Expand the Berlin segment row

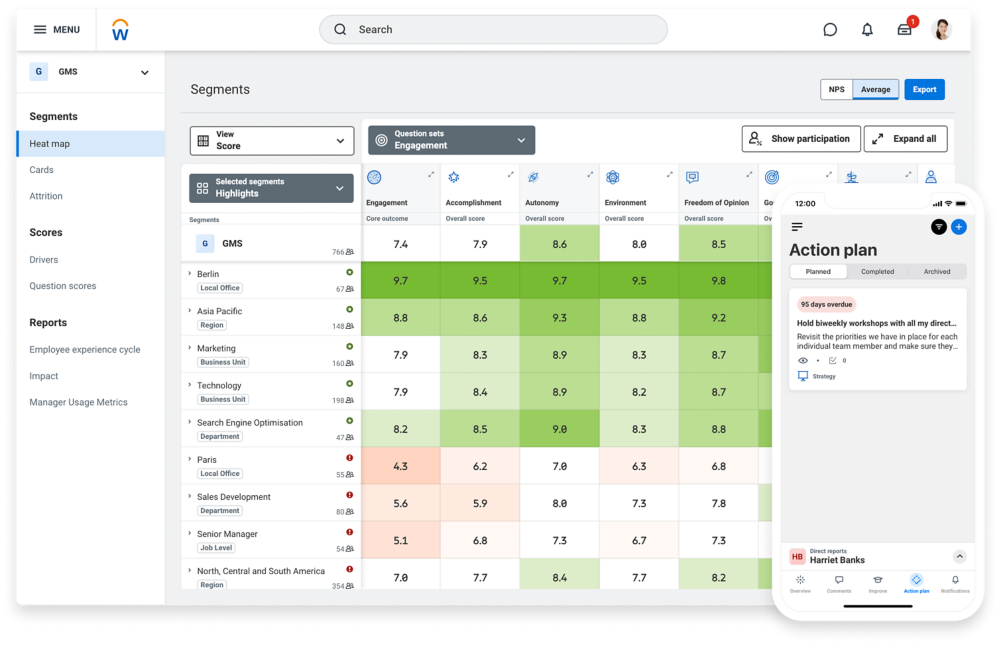(189, 273)
